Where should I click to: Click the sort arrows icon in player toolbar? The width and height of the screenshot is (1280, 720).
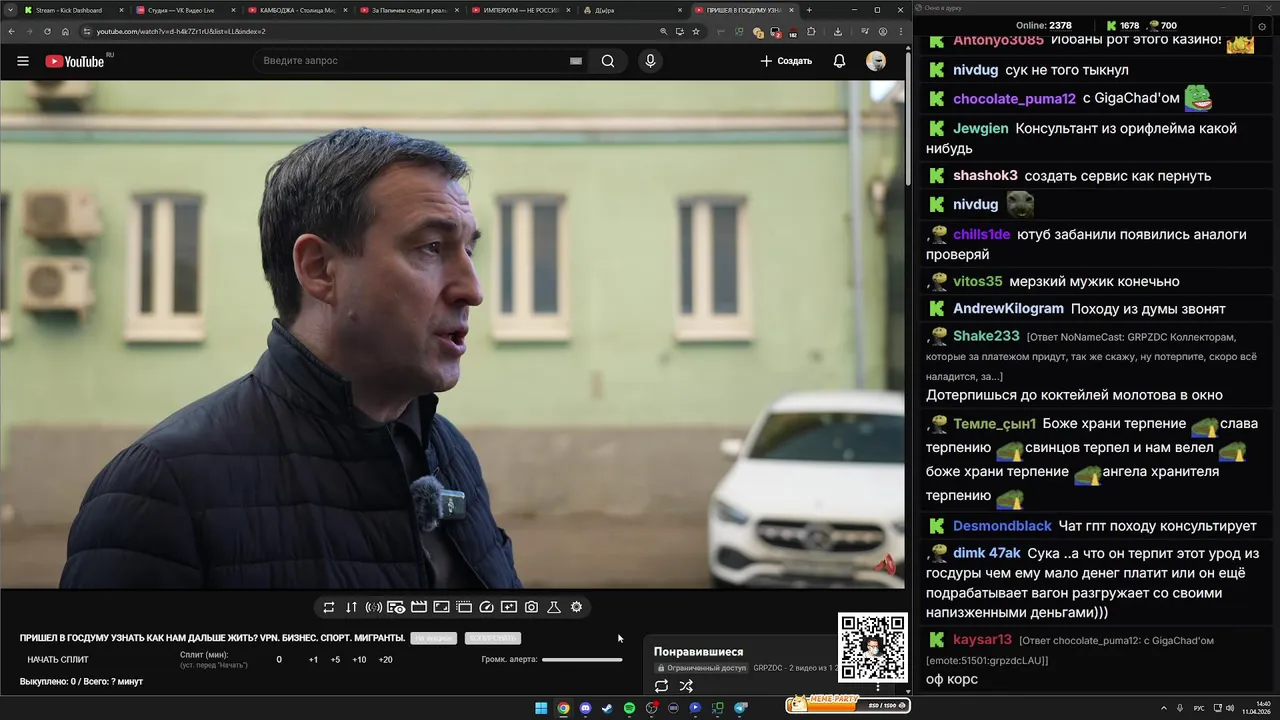[x=351, y=607]
